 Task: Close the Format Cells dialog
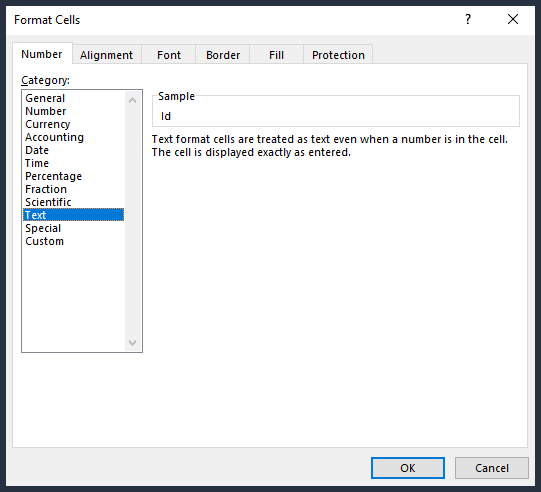(513, 19)
